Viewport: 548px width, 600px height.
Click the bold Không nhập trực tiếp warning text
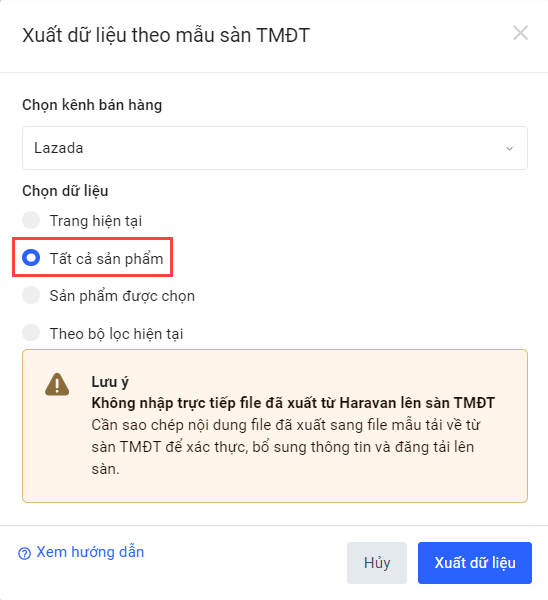point(293,403)
